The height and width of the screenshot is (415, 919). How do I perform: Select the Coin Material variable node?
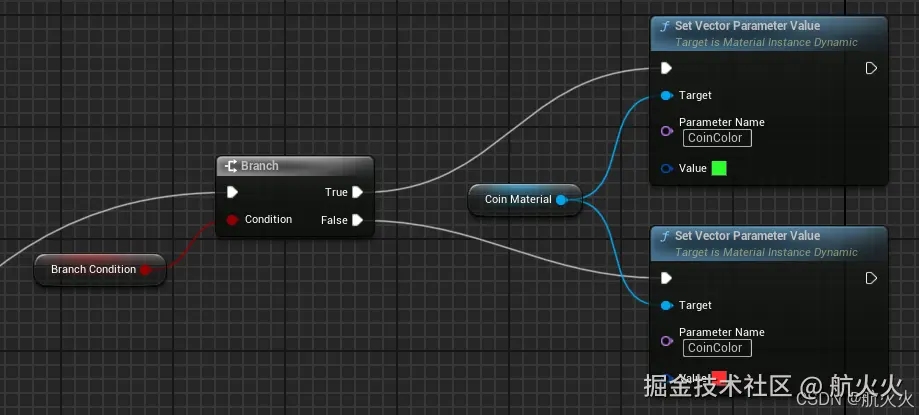pyautogui.click(x=525, y=200)
